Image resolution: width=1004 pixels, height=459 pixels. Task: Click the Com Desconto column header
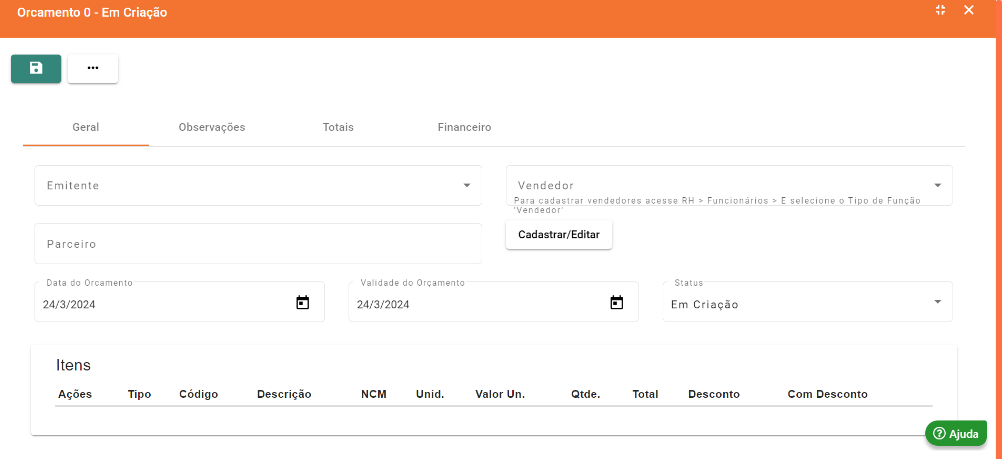coord(827,394)
